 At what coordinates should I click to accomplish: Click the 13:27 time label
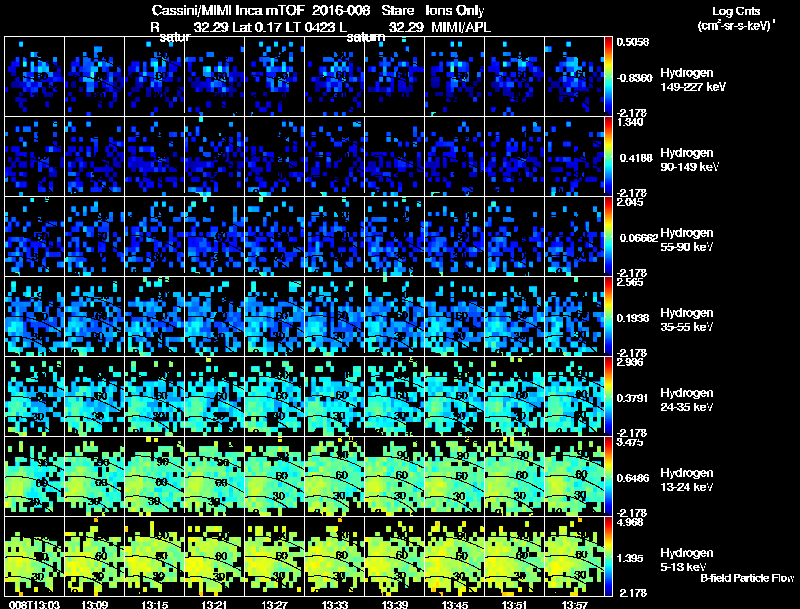coord(274,604)
